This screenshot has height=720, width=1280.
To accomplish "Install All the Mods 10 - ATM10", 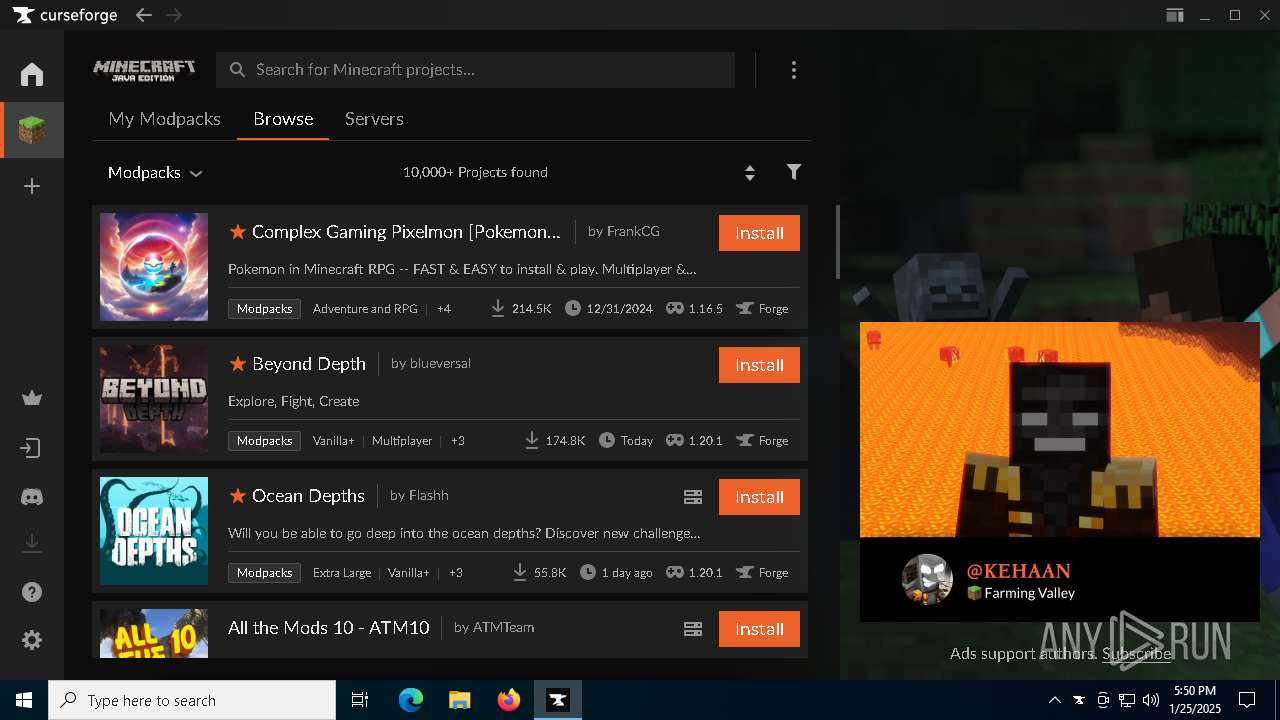I will 759,629.
